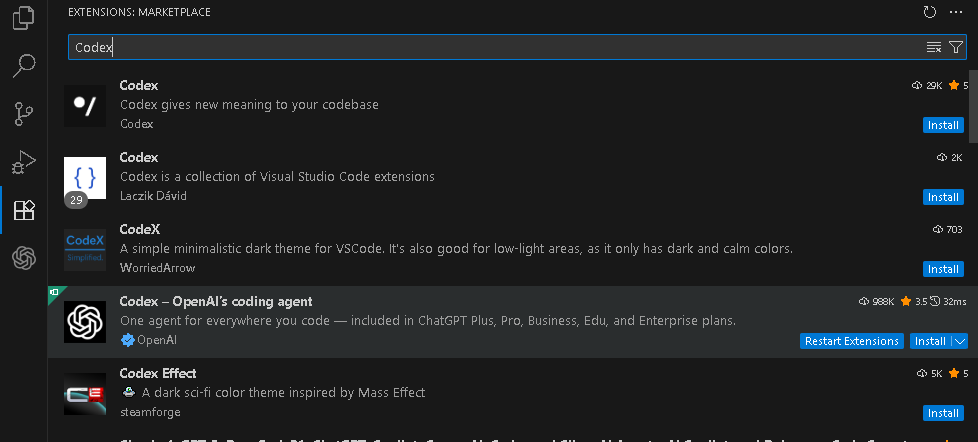978x442 pixels.
Task: Install the Codex extension by Laczik Dávid
Action: tap(943, 197)
